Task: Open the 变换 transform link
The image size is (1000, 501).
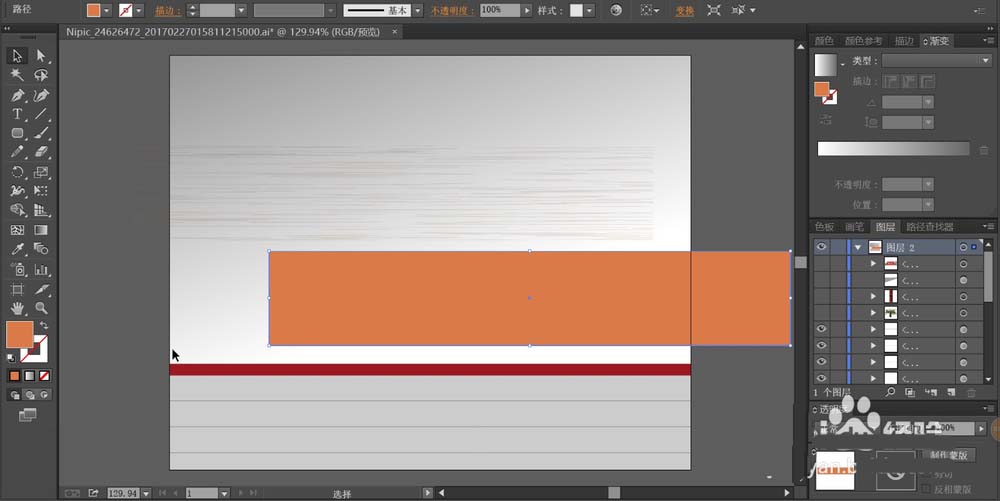Action: [x=685, y=11]
